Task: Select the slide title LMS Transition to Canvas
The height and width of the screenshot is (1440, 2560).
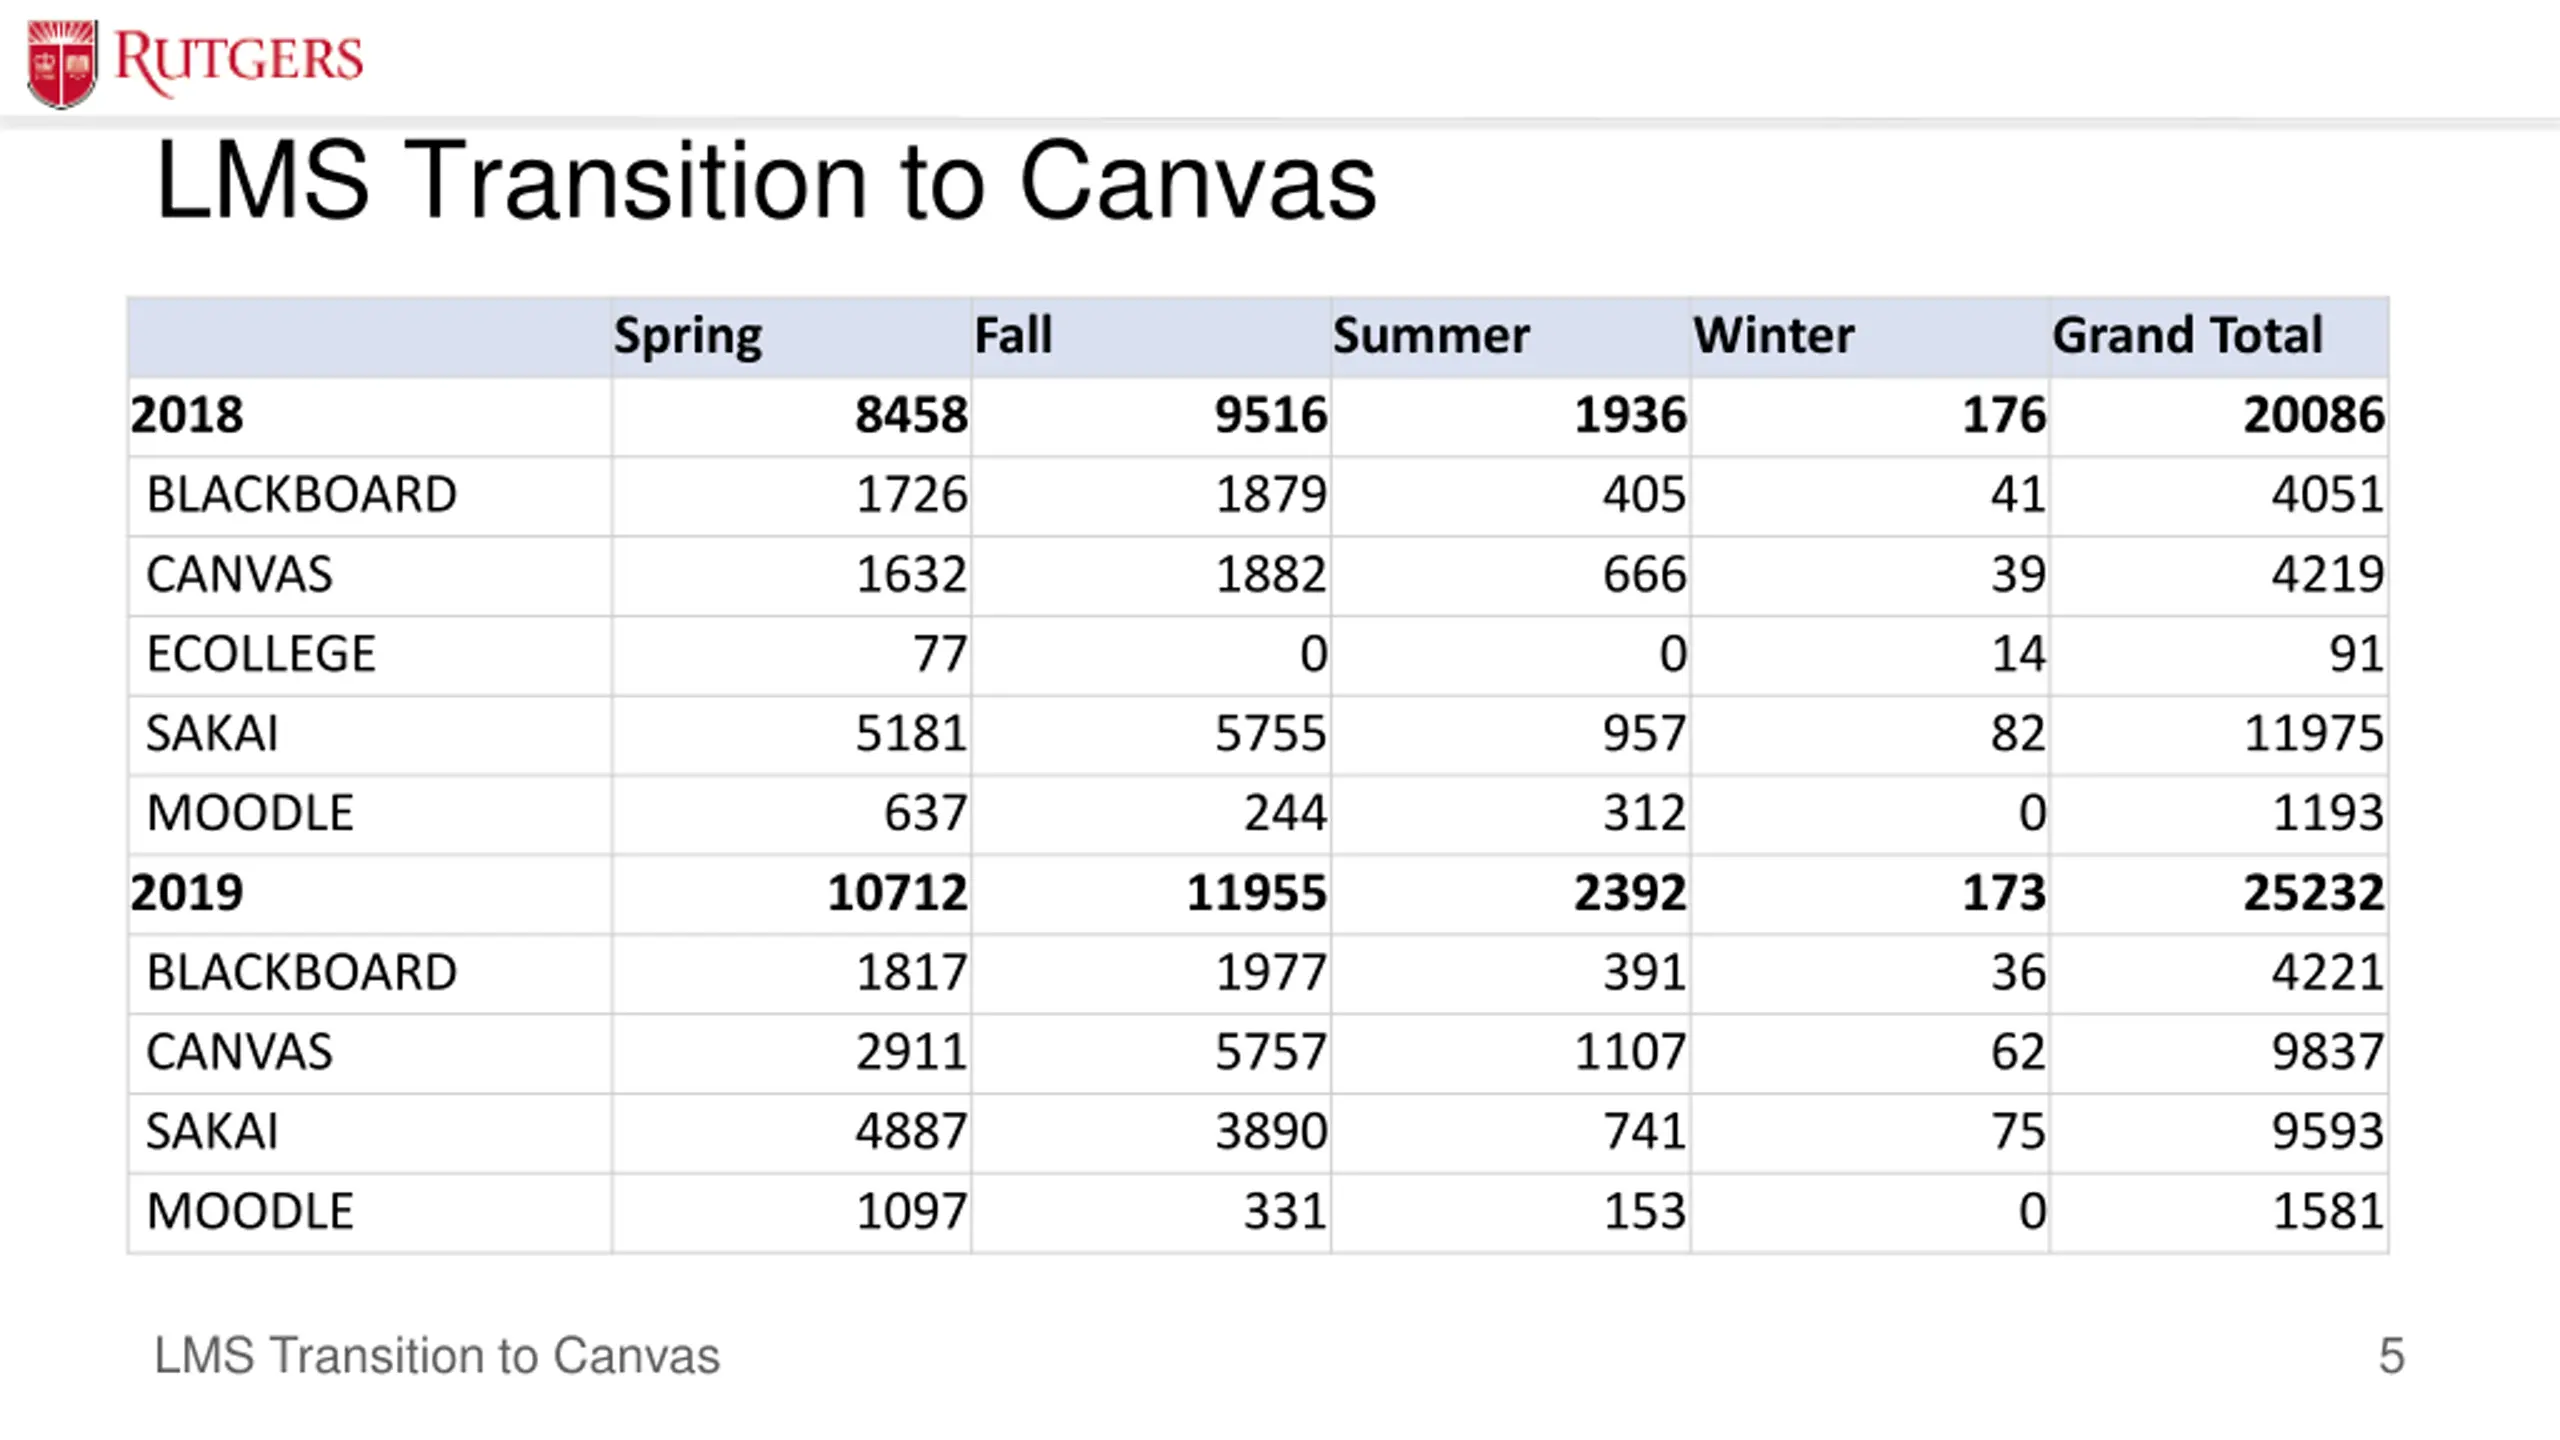Action: (x=766, y=181)
